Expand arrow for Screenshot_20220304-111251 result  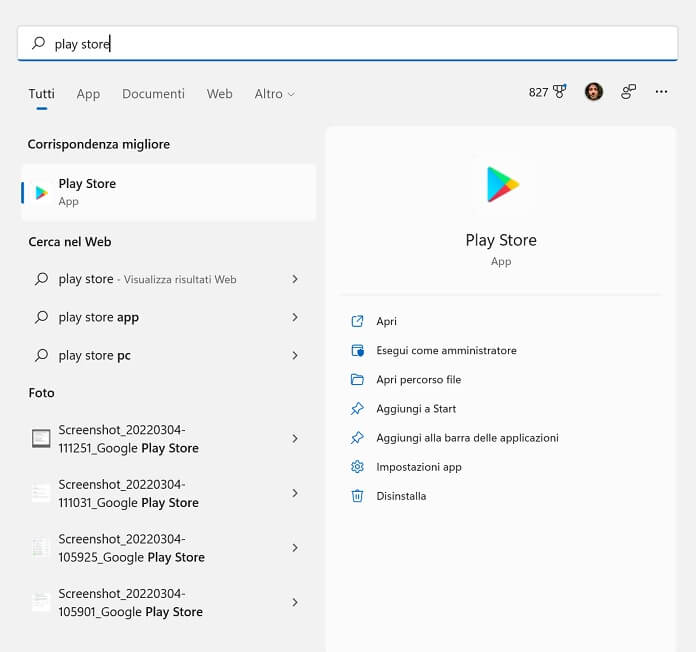tap(295, 439)
